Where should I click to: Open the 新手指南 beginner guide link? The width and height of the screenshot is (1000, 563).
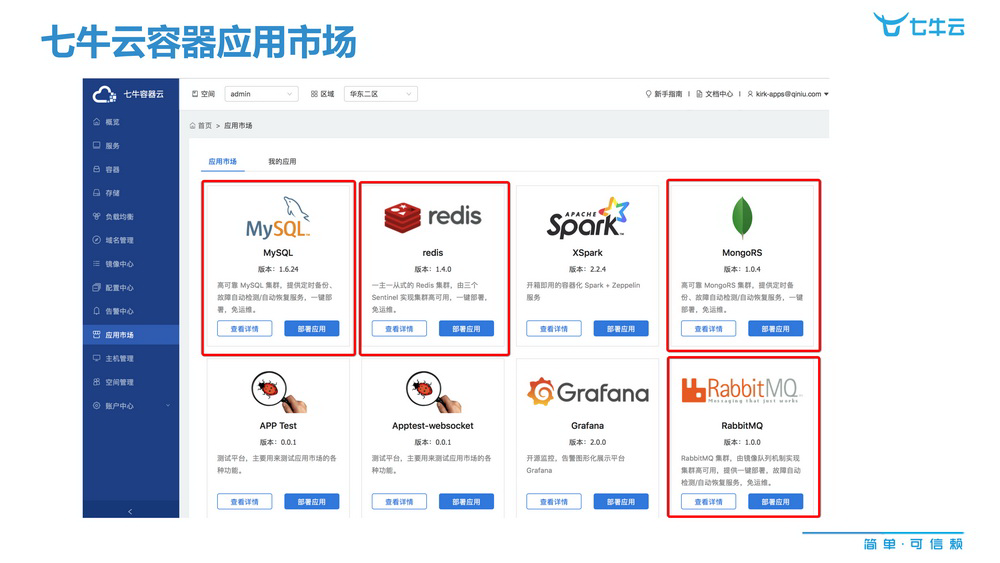tap(663, 94)
